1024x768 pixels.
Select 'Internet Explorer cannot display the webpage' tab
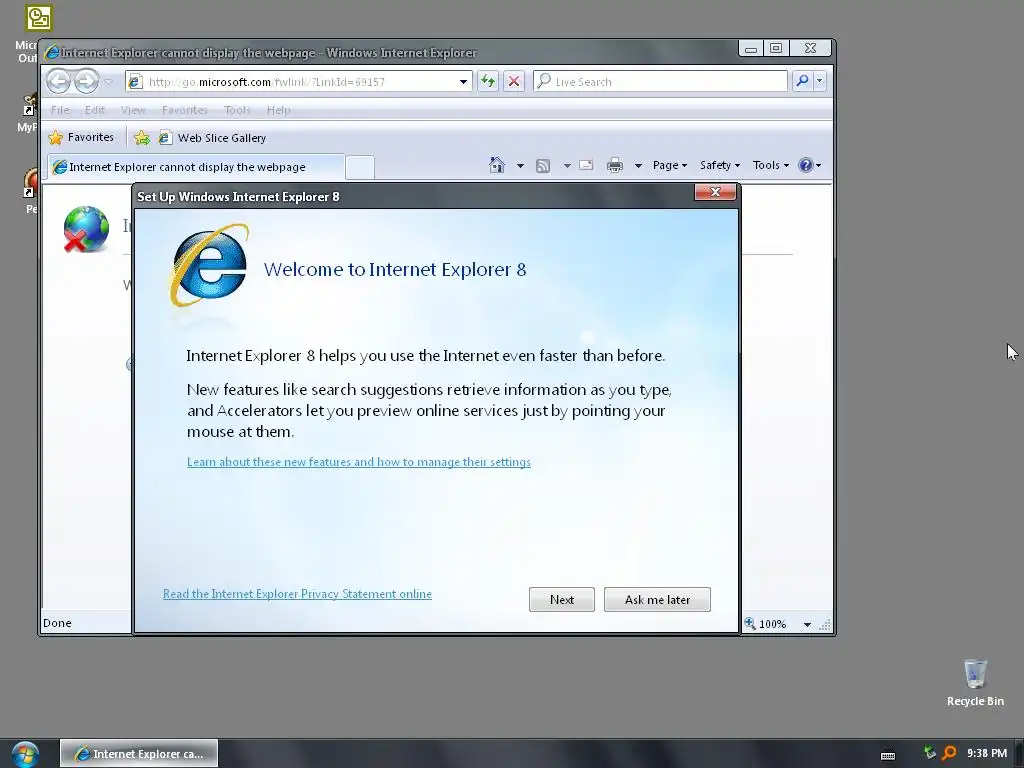(195, 167)
